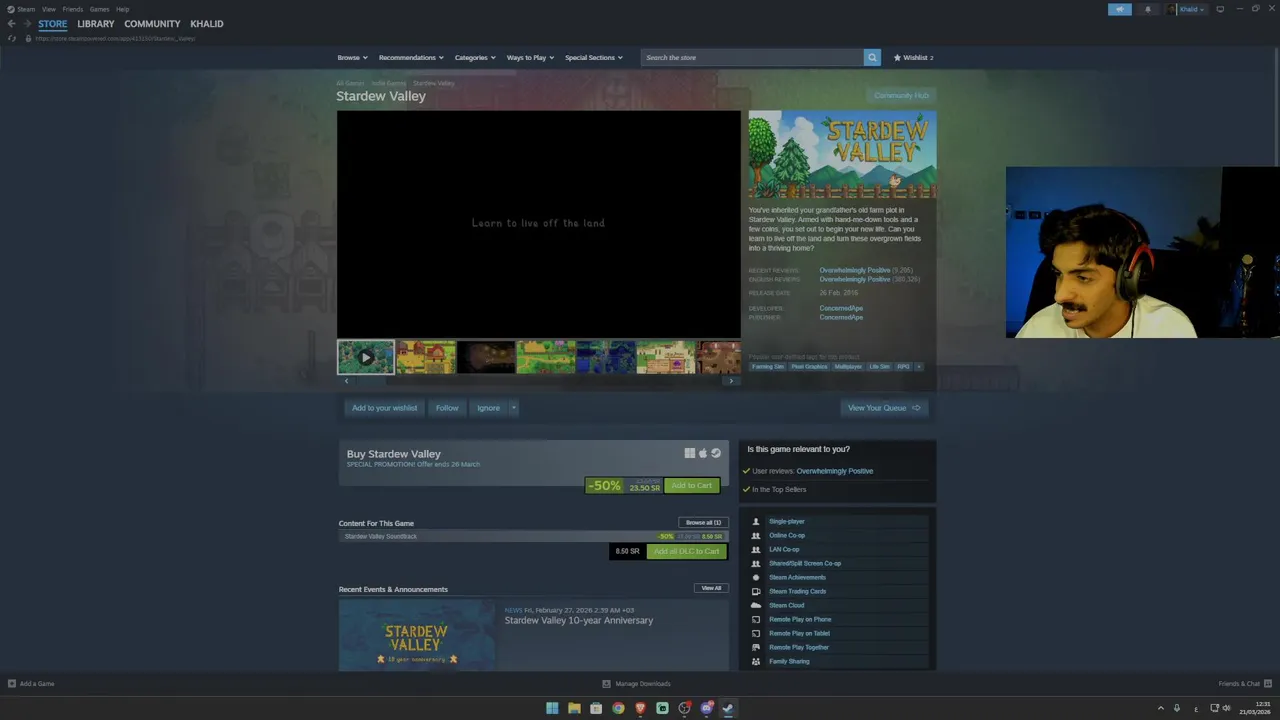The width and height of the screenshot is (1280, 720).
Task: Open the Community Hub
Action: click(901, 95)
